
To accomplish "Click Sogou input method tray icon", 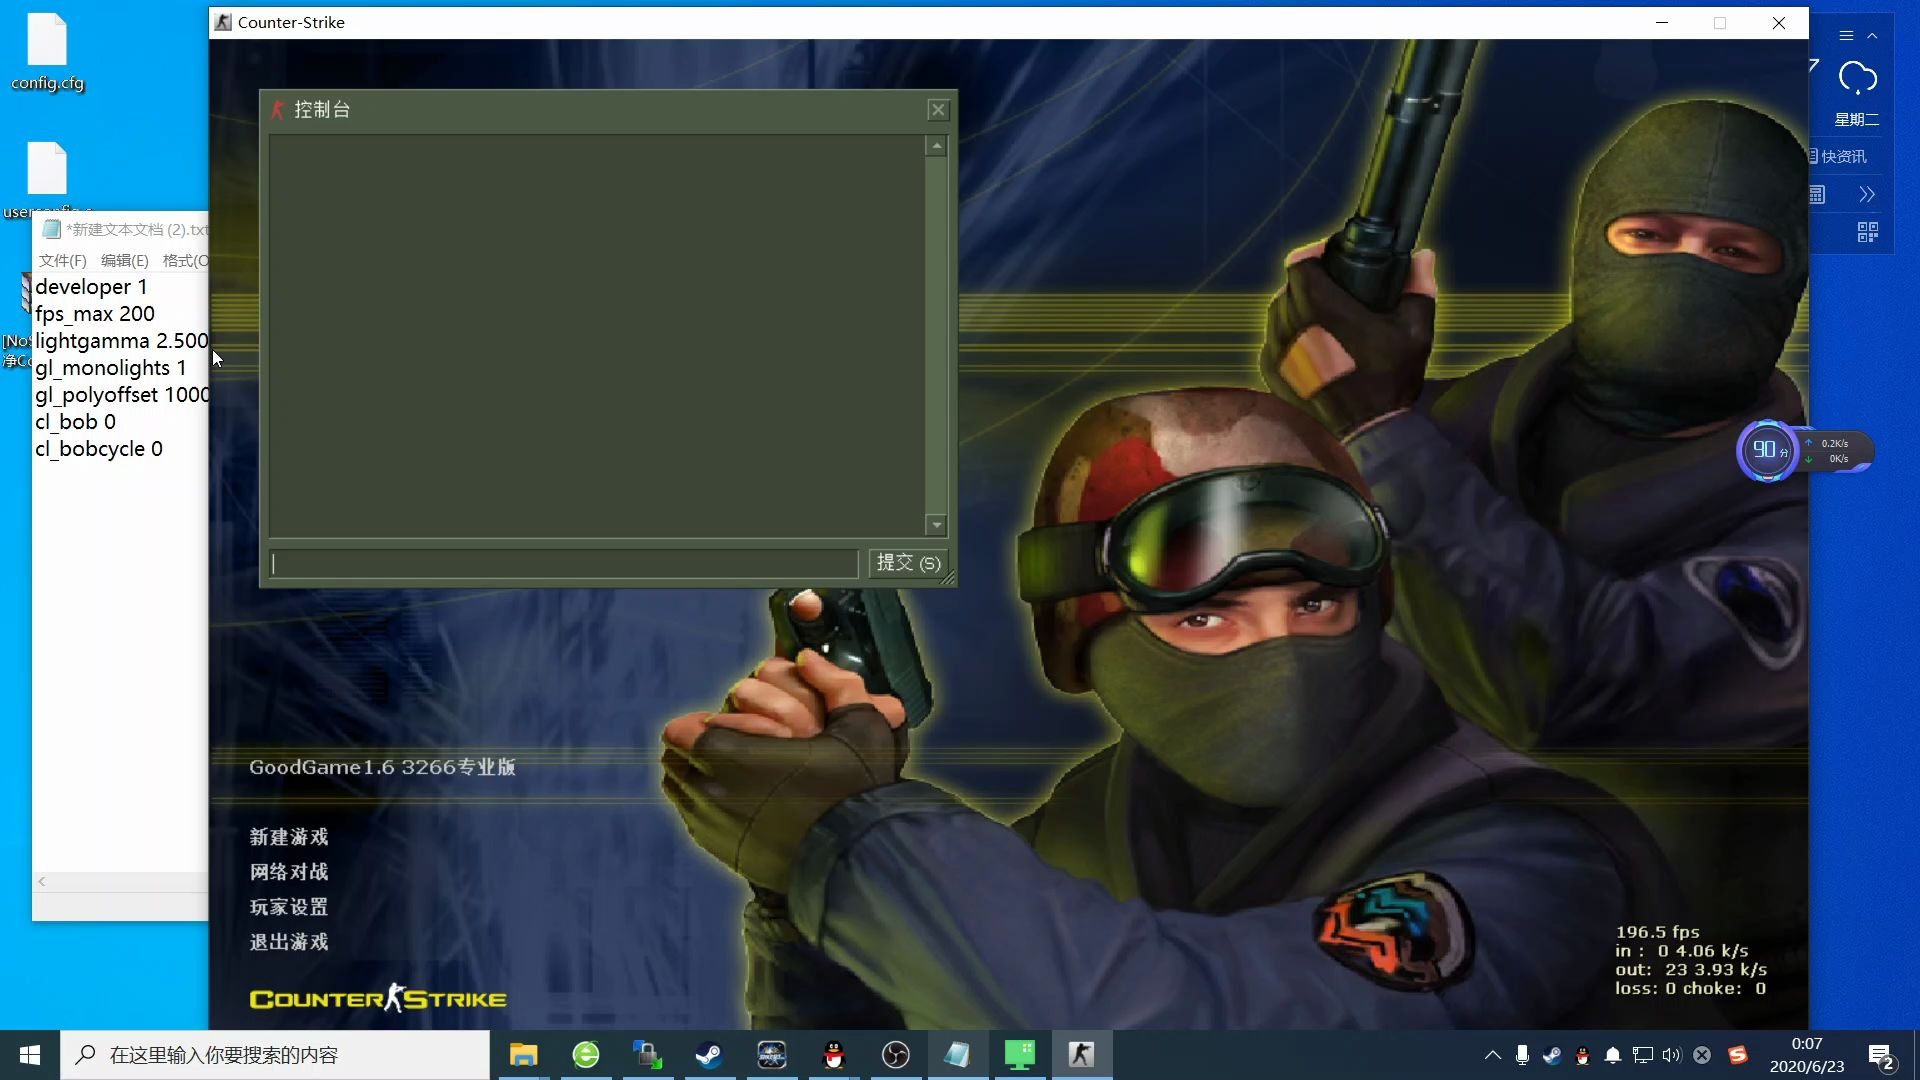I will (1738, 1055).
